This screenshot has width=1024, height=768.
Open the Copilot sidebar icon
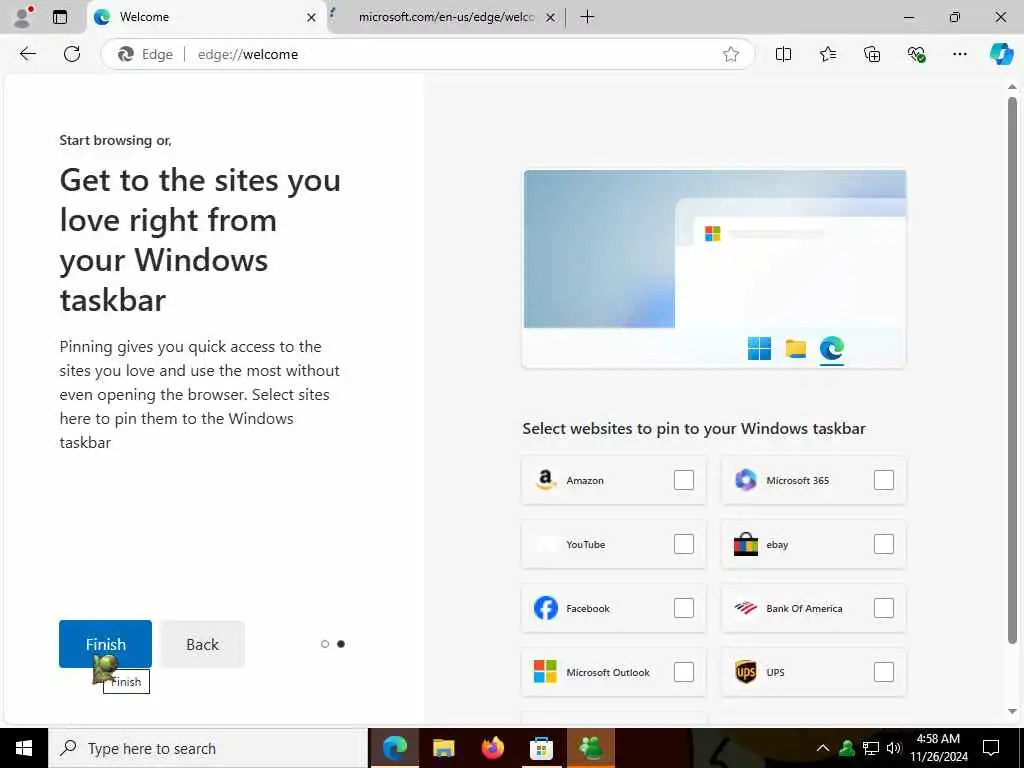[x=1001, y=54]
